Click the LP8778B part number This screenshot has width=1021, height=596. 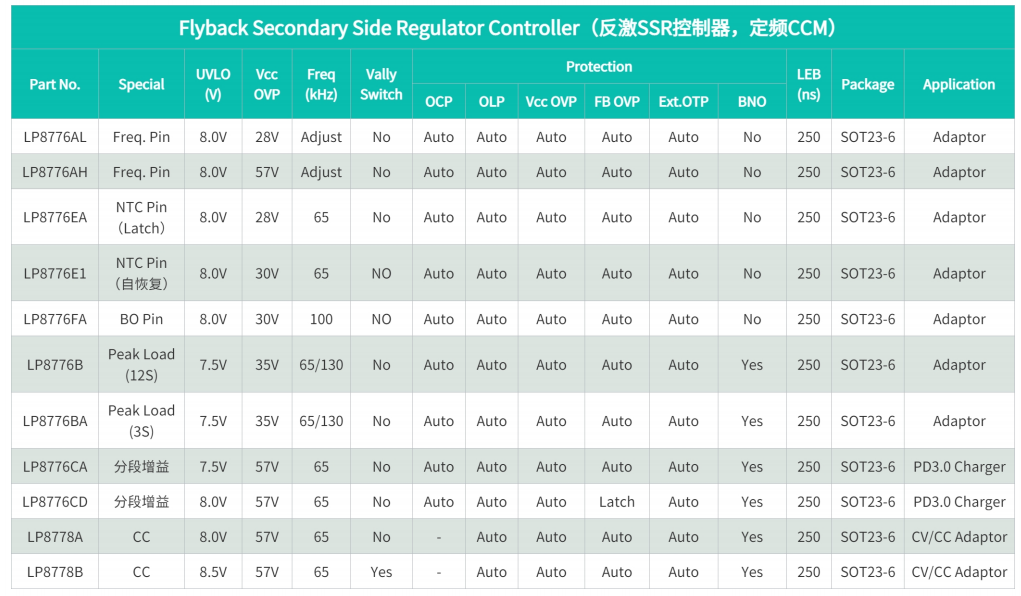point(55,572)
